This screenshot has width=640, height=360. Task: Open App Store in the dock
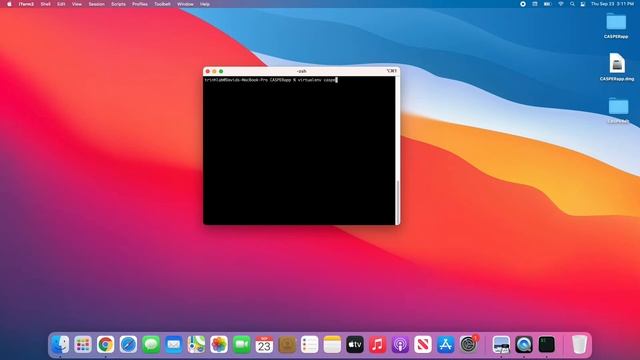coord(445,344)
